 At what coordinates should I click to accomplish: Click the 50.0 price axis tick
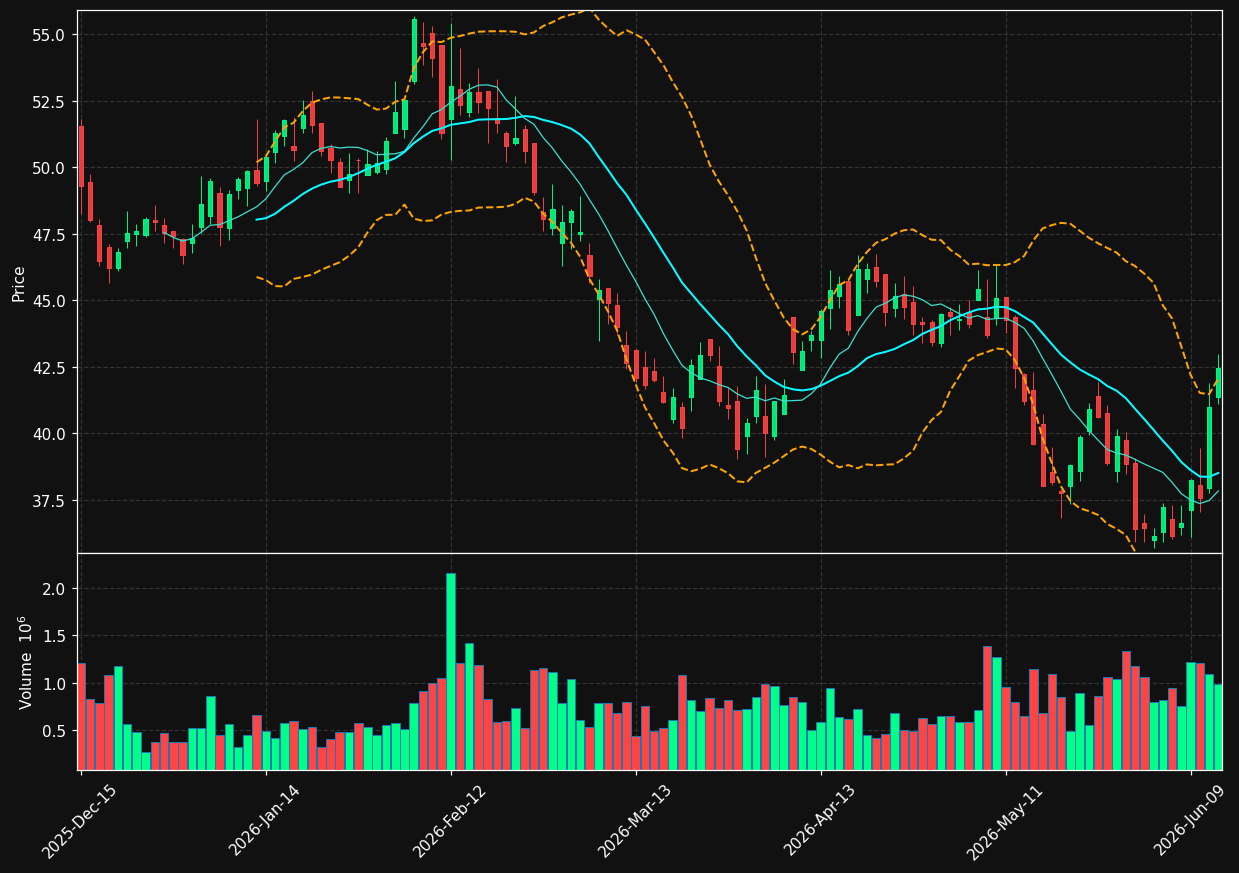click(x=49, y=168)
